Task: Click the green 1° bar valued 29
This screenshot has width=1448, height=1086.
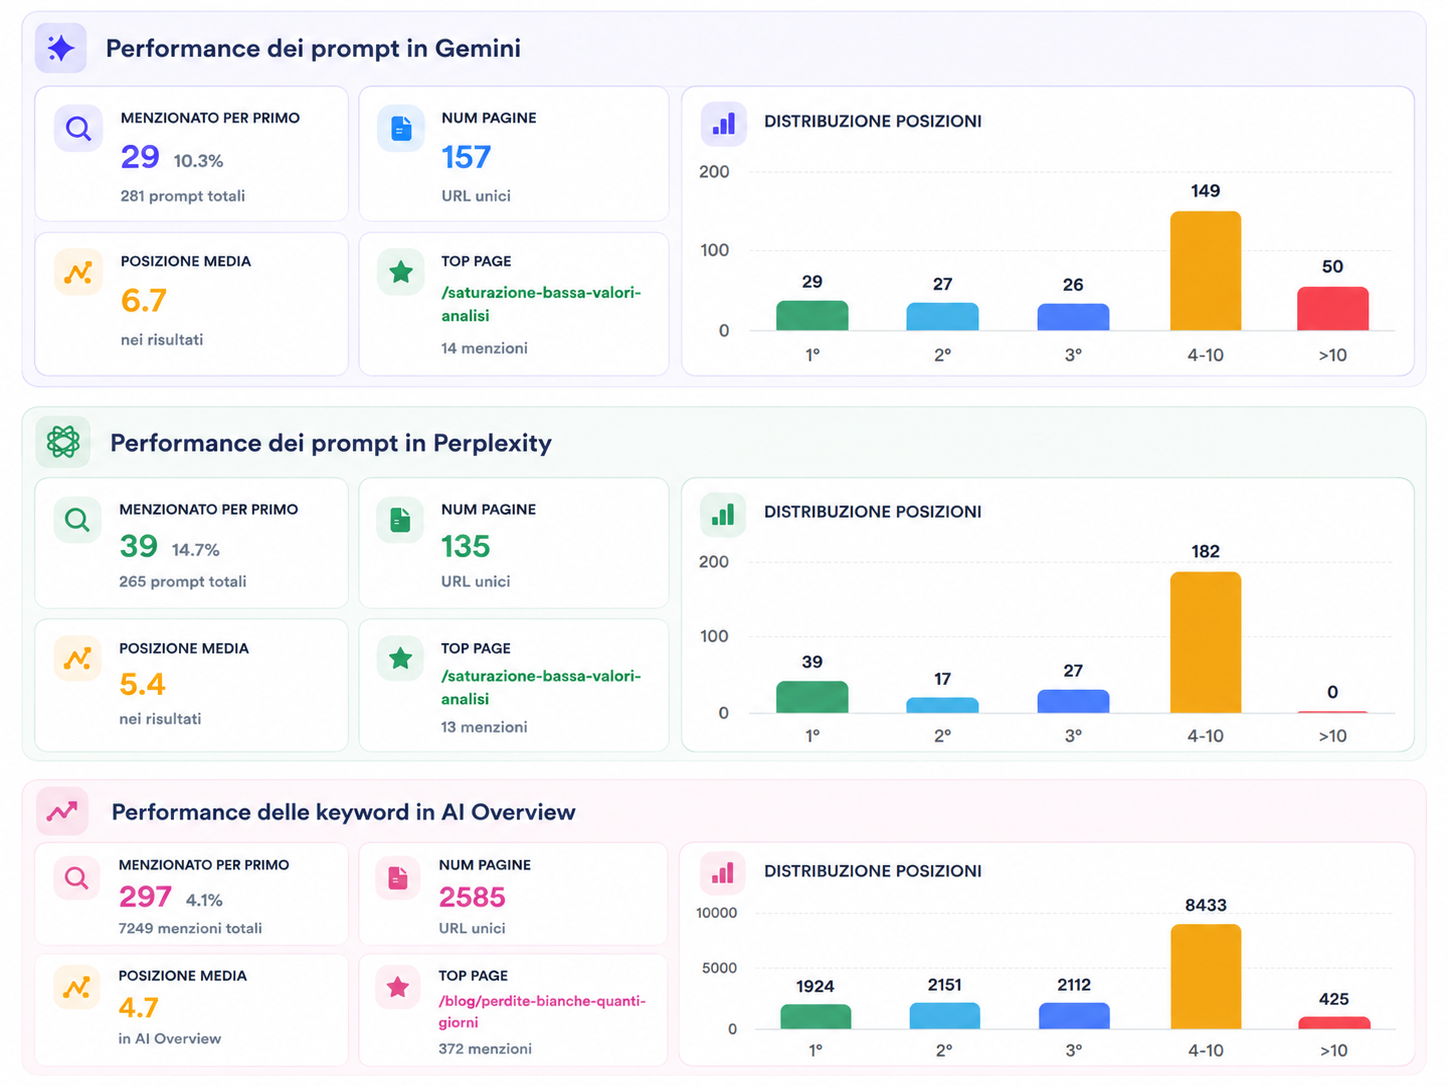Action: click(x=812, y=316)
